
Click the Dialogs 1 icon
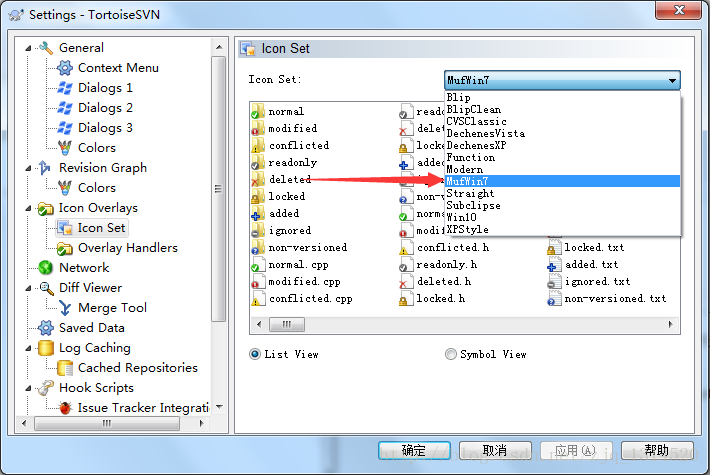coord(65,88)
